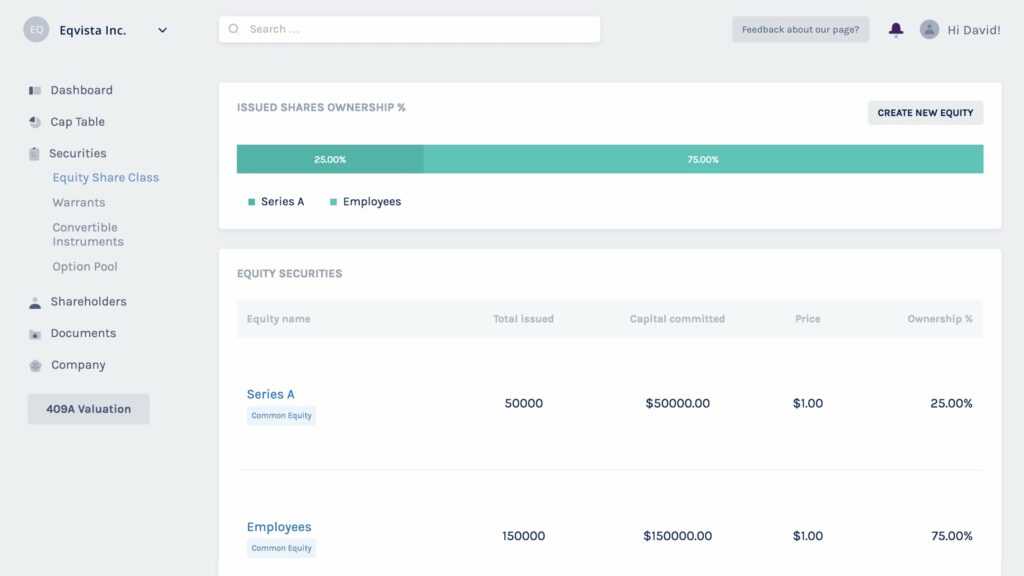The width and height of the screenshot is (1024, 576).
Task: Go to Dashboard menu item
Action: coord(82,90)
